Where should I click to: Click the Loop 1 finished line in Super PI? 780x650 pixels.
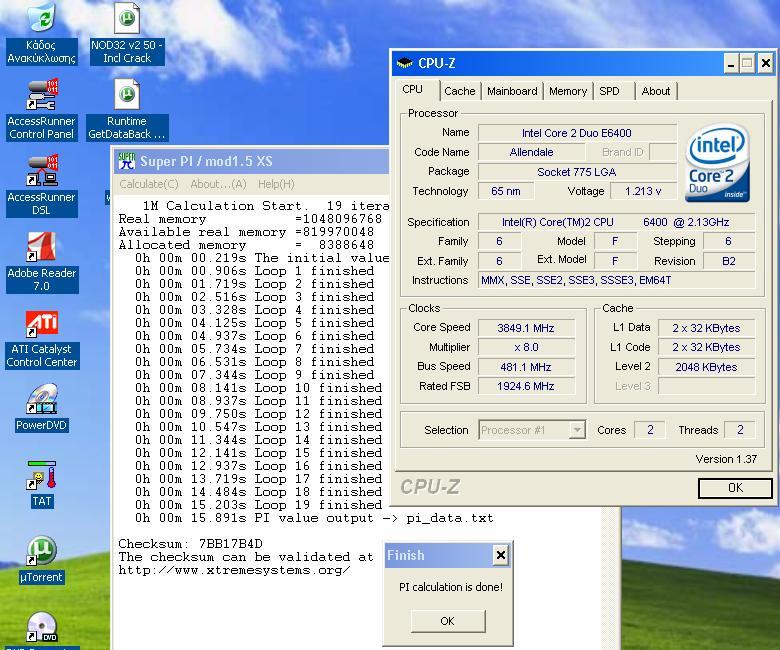click(255, 271)
